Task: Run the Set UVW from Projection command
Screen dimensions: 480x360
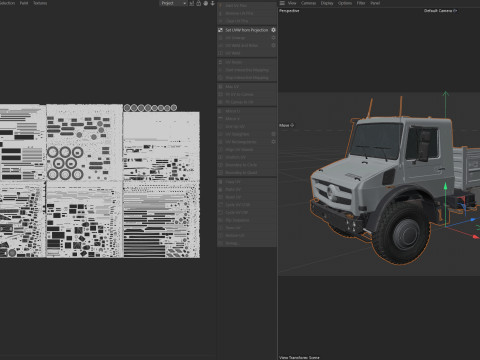Action: (247, 30)
